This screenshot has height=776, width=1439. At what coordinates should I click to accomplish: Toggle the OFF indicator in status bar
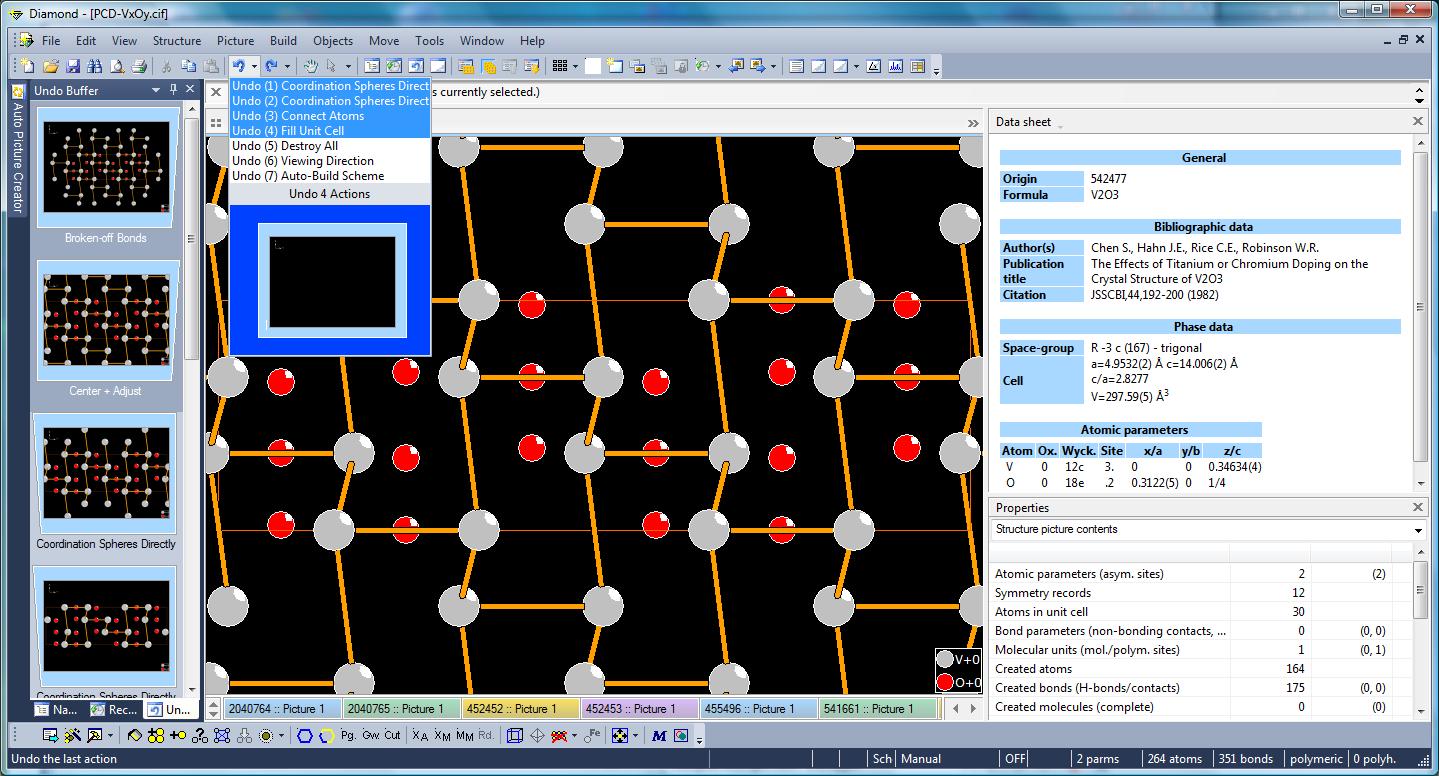[x=1016, y=759]
